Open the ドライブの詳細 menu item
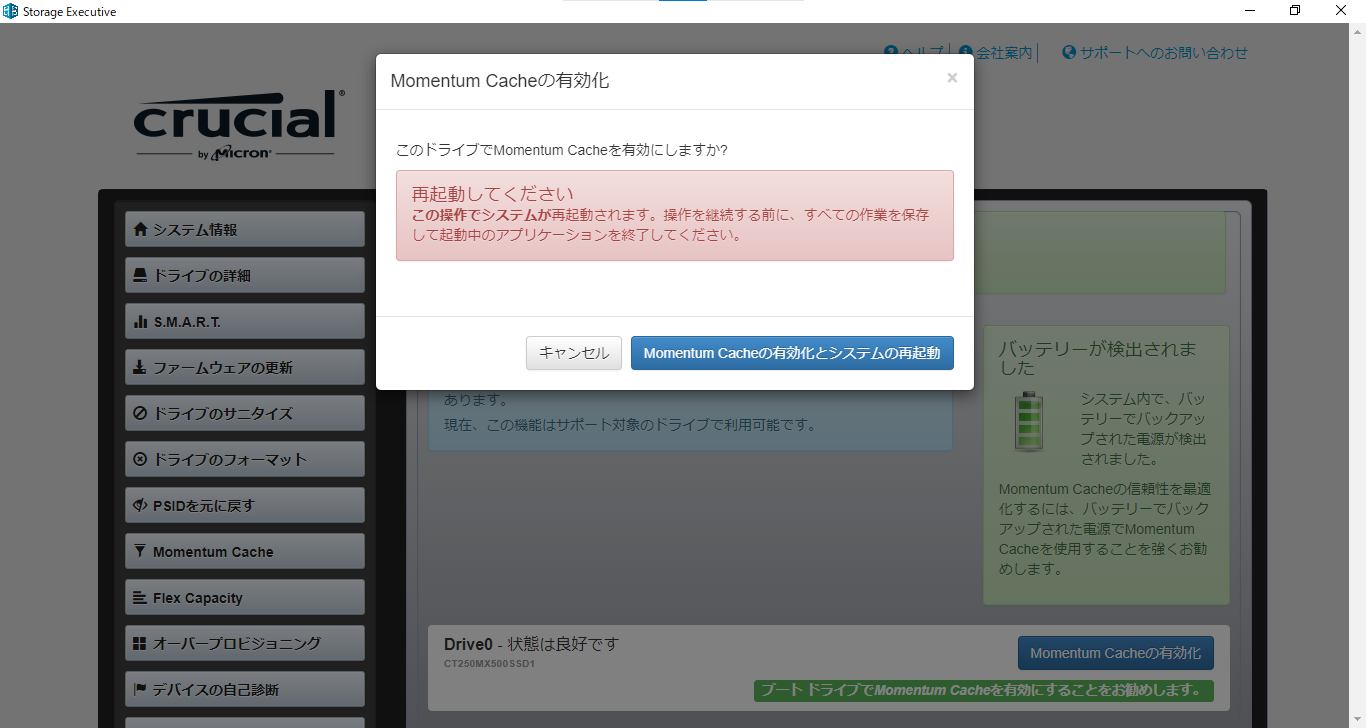The image size is (1366, 728). pyautogui.click(x=245, y=275)
